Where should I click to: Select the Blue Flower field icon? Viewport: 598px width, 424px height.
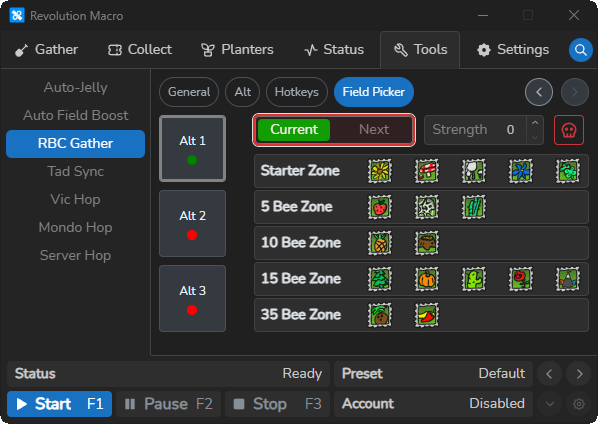[521, 170]
